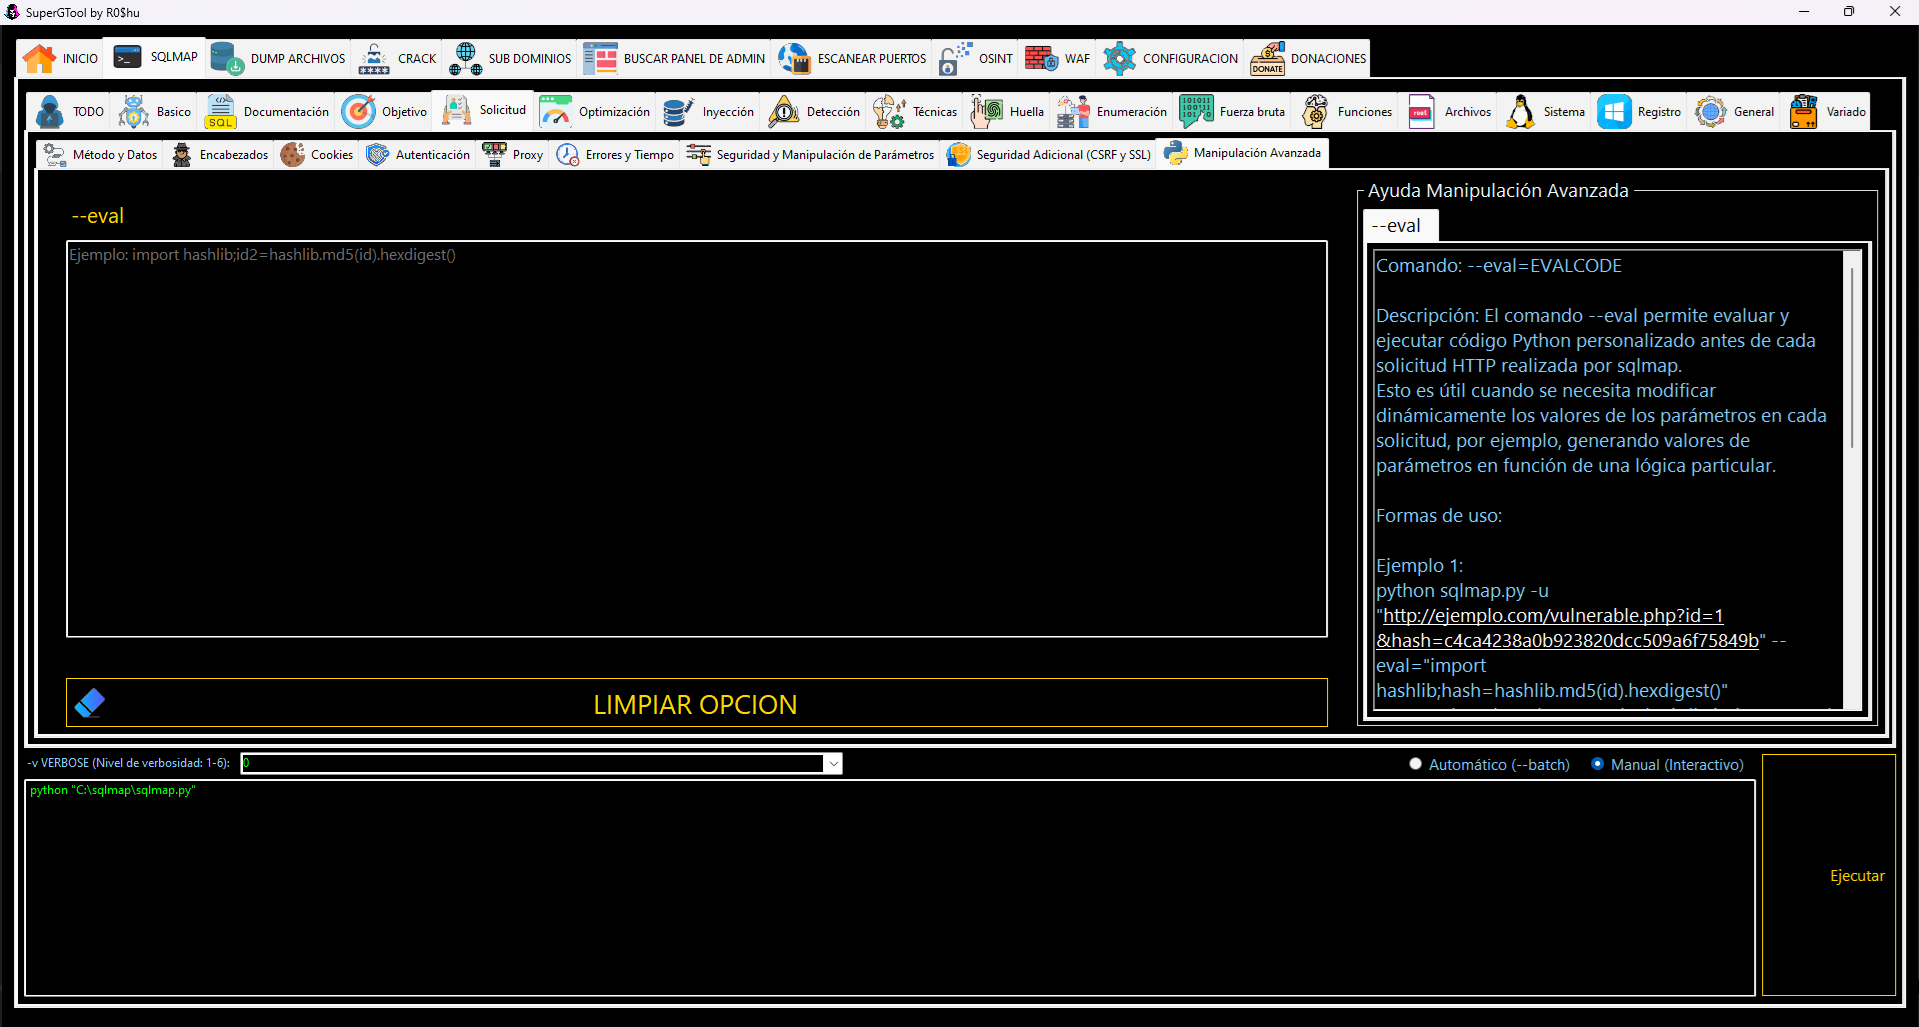Select Automático (--batch) radio button
This screenshot has width=1919, height=1027.
click(1415, 764)
